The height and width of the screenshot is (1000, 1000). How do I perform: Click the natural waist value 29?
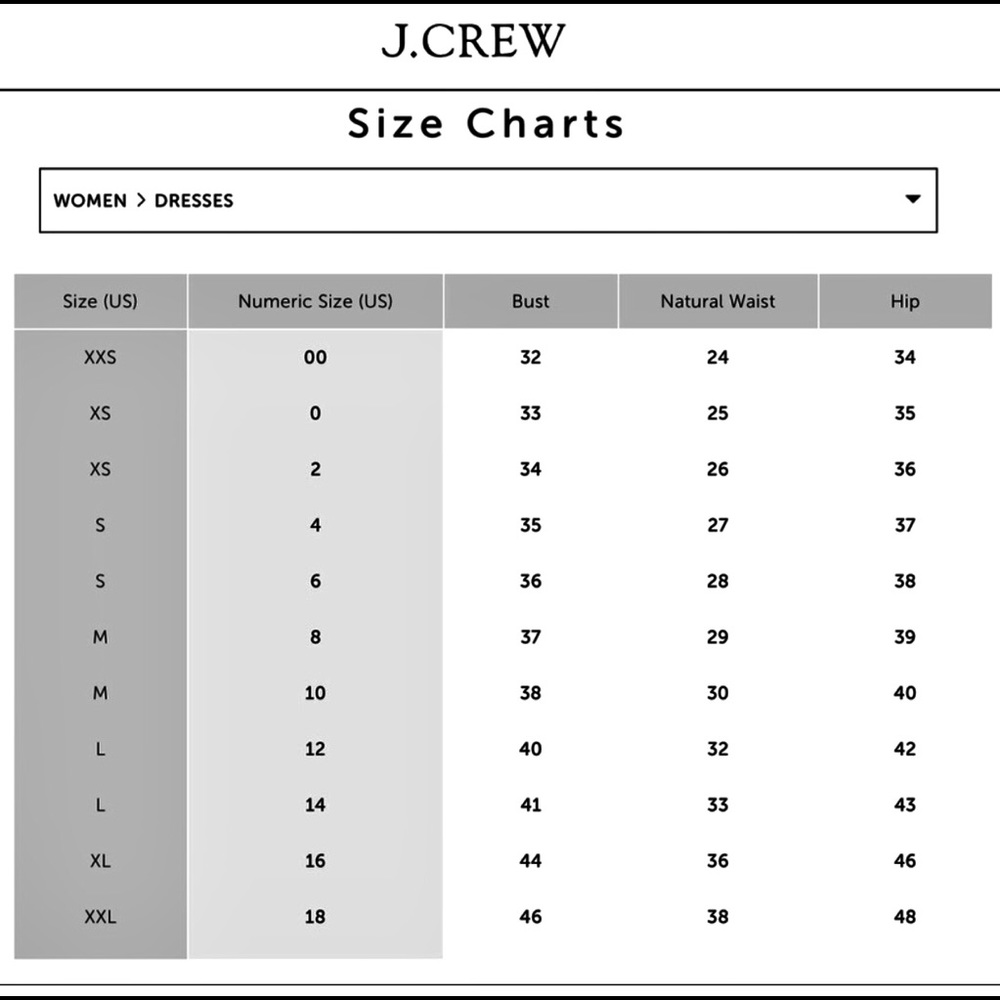(x=717, y=637)
